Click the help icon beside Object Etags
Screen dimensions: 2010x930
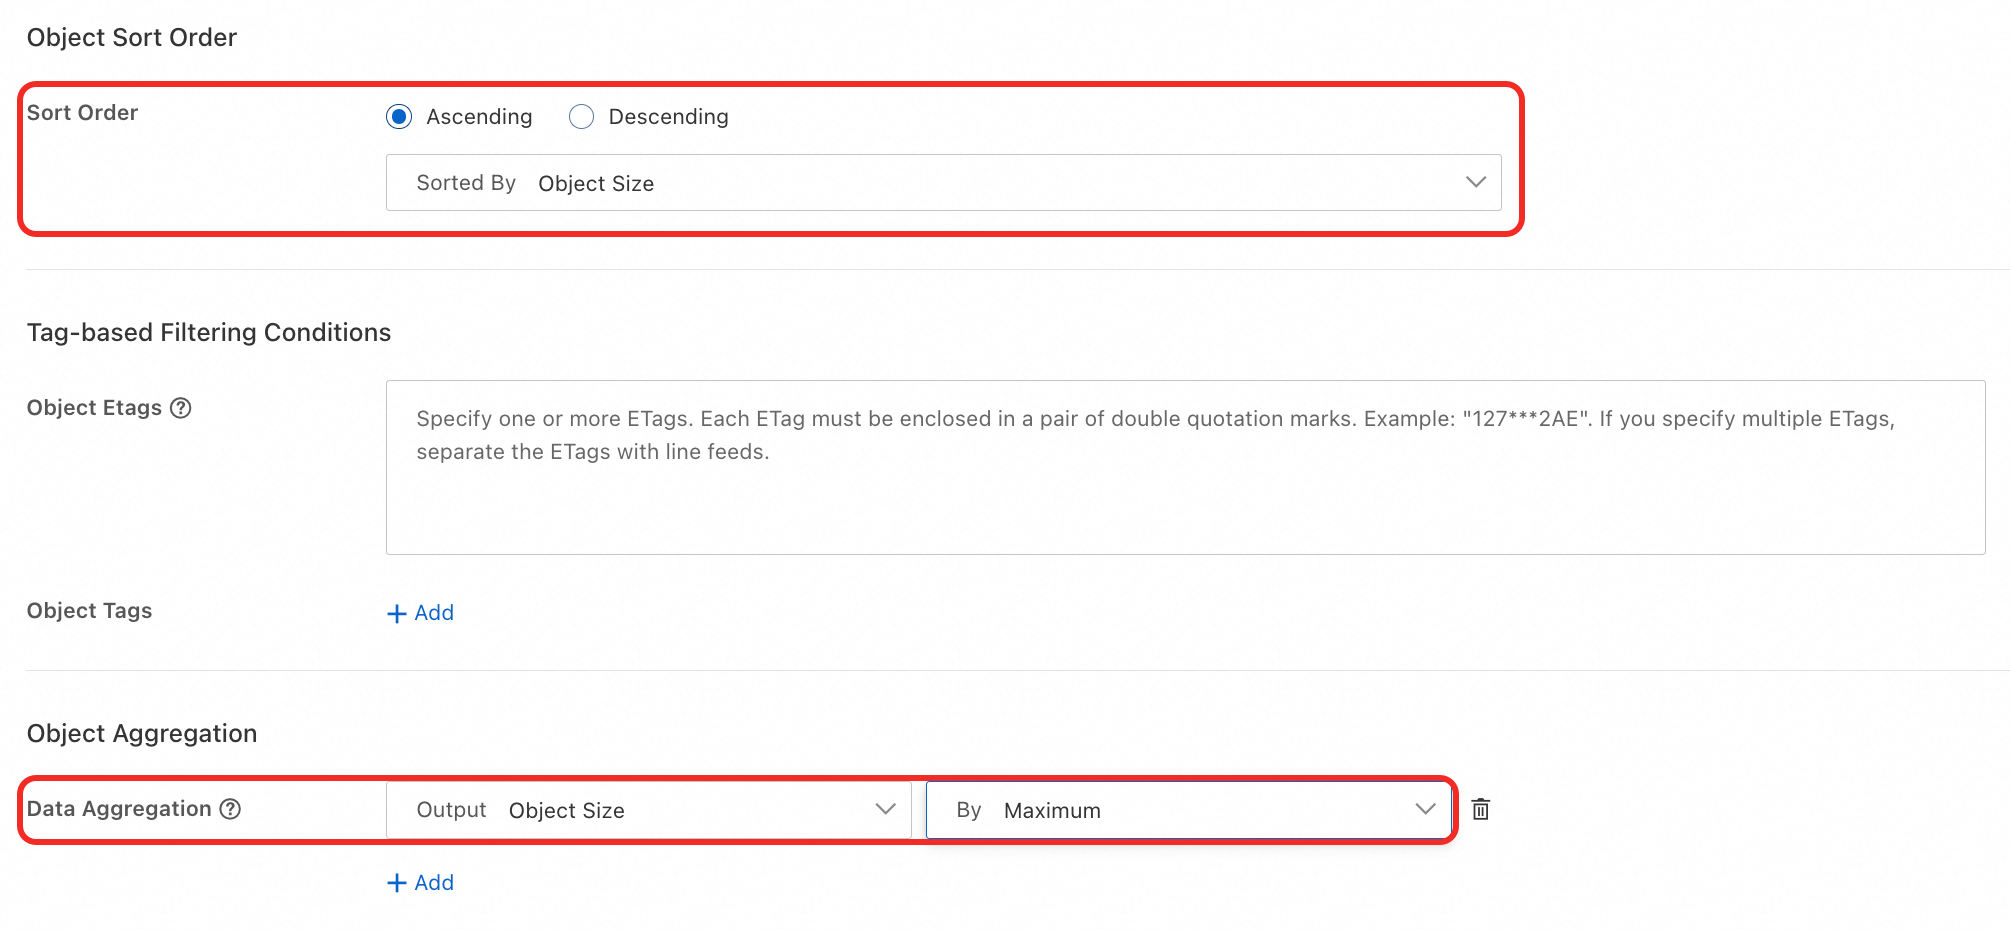(x=181, y=408)
